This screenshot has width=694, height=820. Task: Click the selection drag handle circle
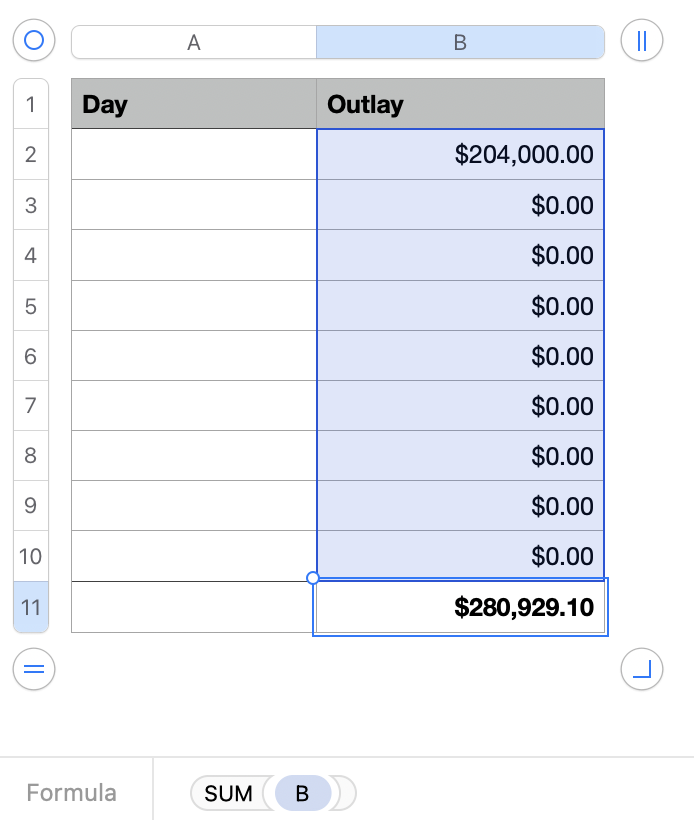pyautogui.click(x=313, y=578)
